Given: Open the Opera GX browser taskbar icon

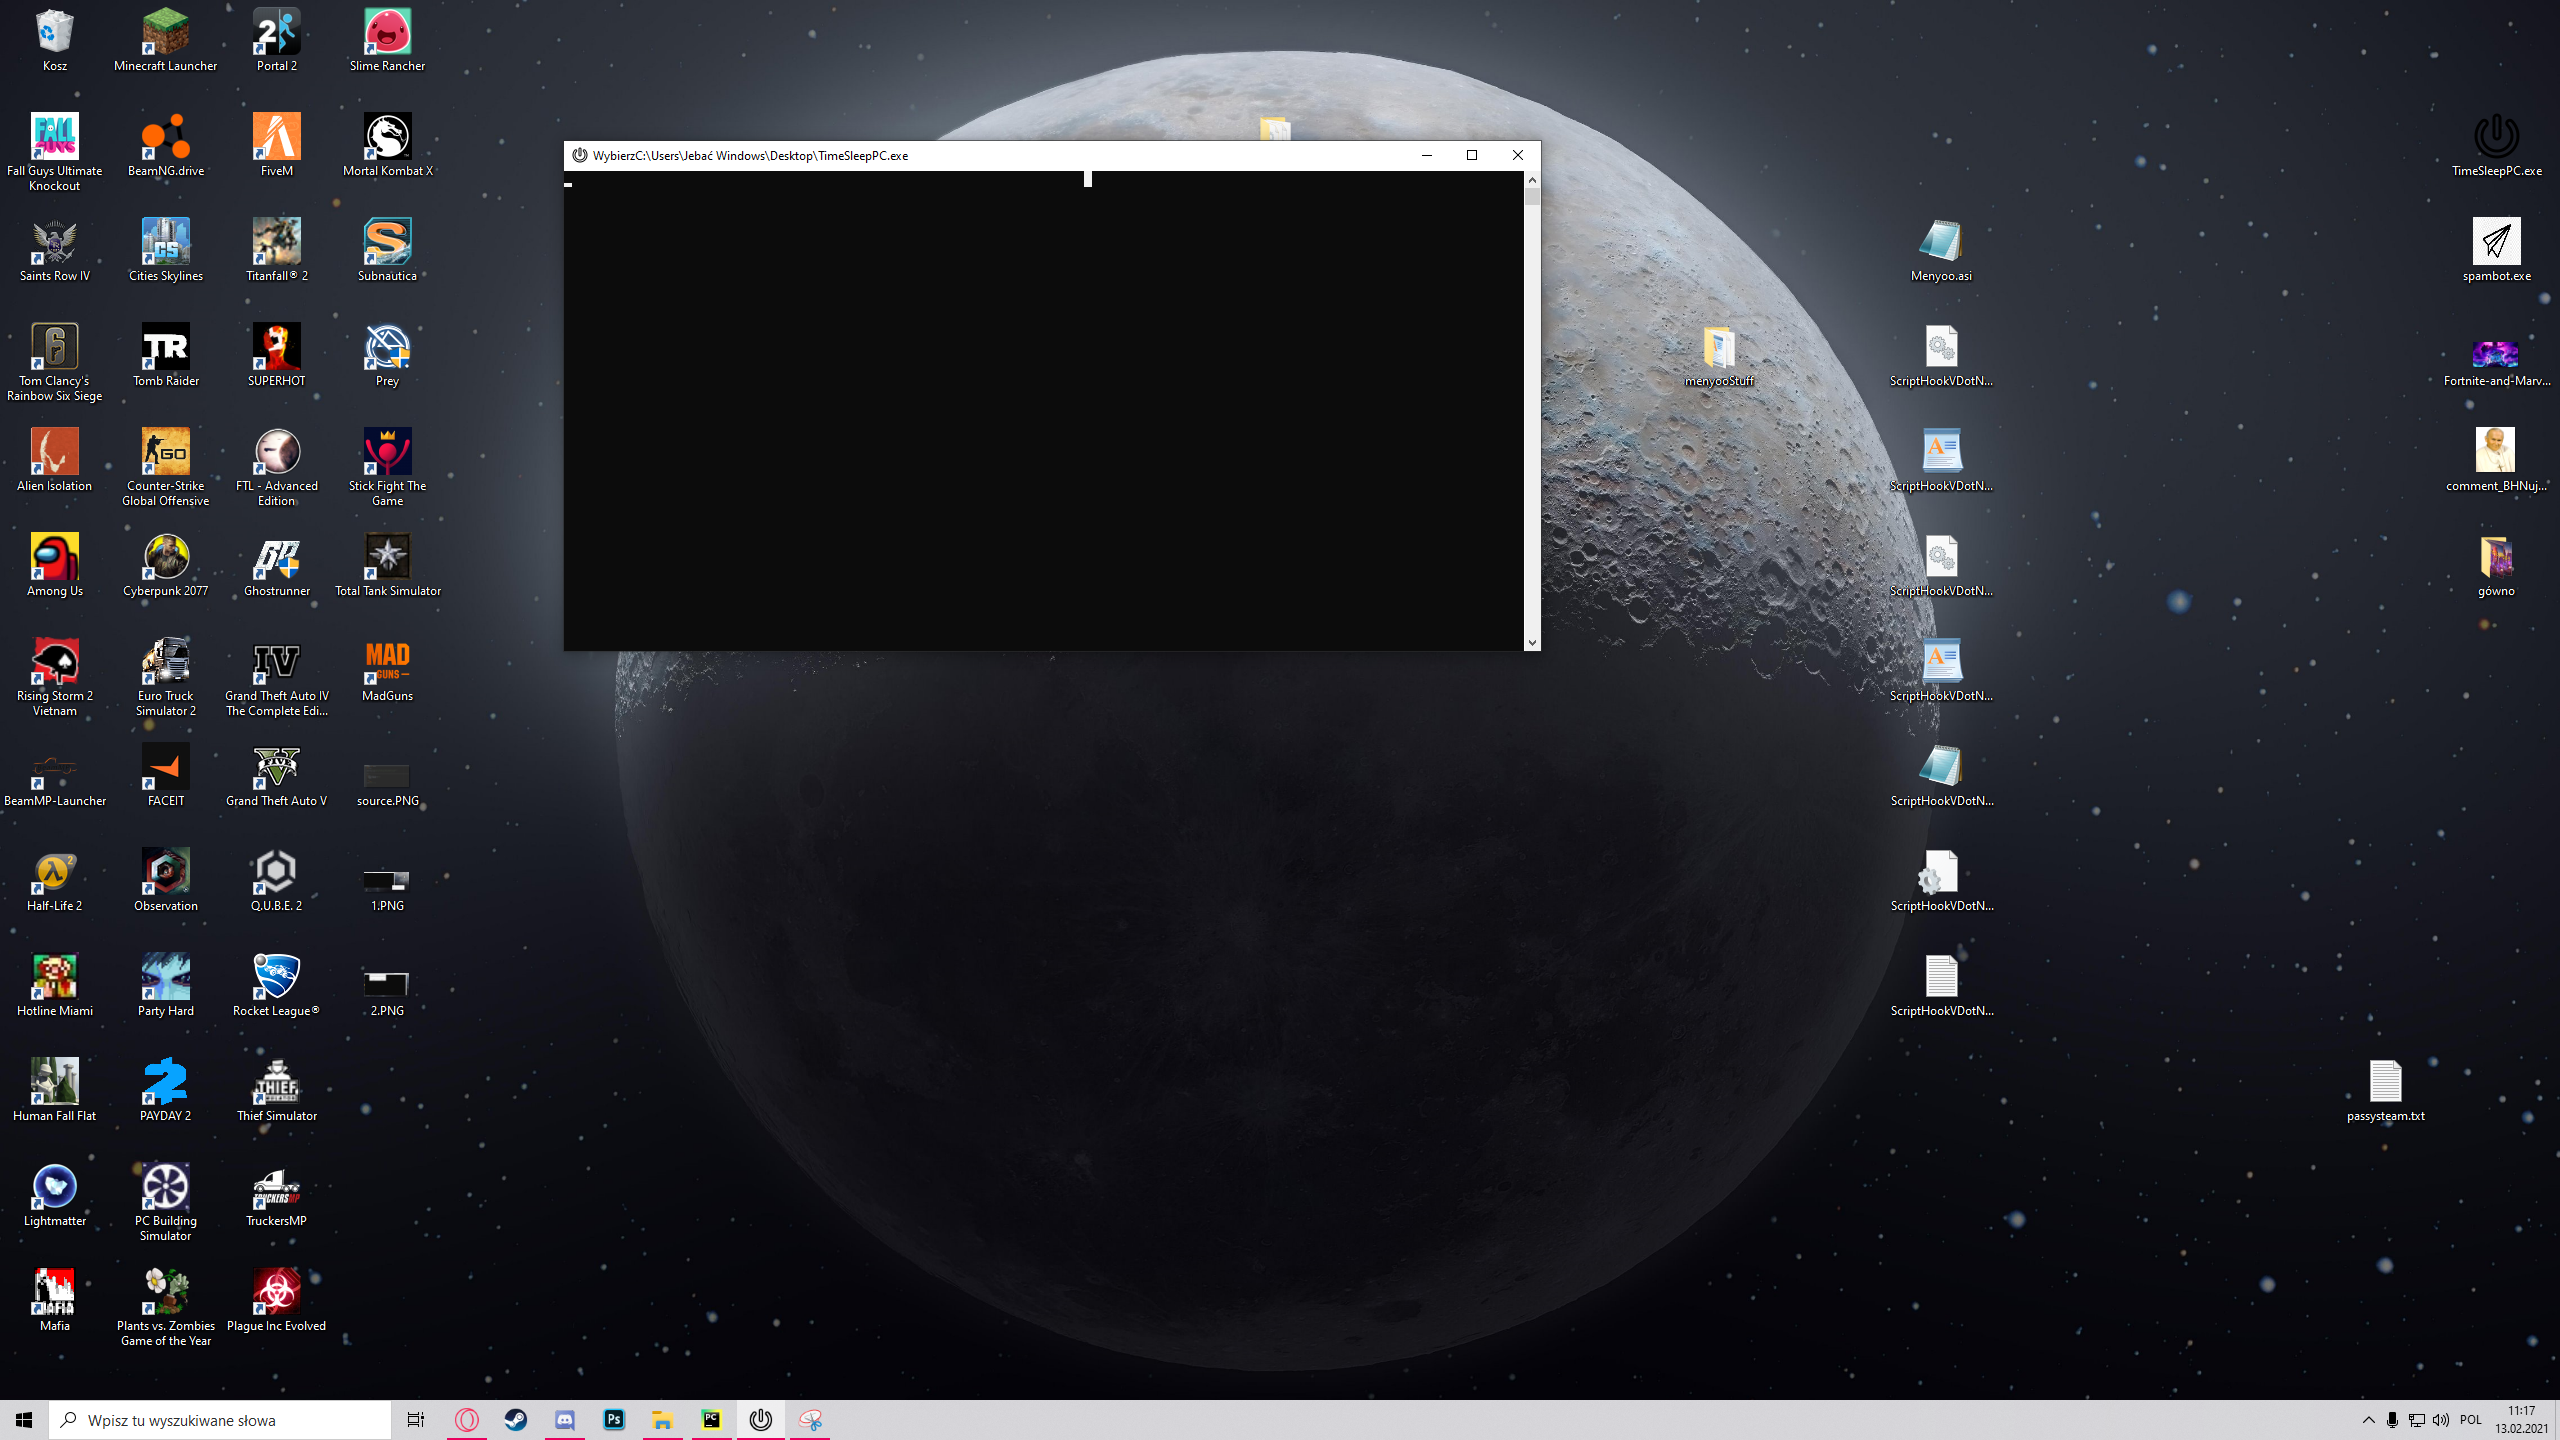Looking at the screenshot, I should [467, 1420].
